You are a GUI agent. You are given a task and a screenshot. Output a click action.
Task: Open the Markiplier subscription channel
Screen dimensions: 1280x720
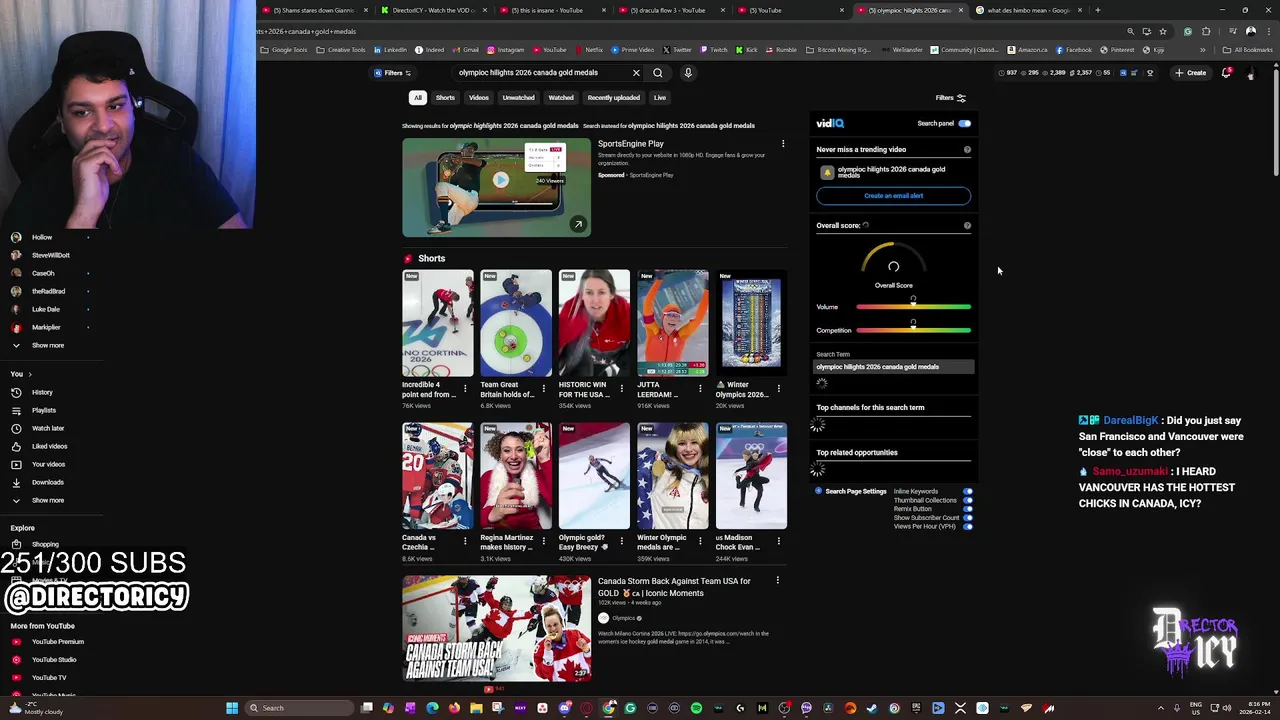pyautogui.click(x=45, y=327)
